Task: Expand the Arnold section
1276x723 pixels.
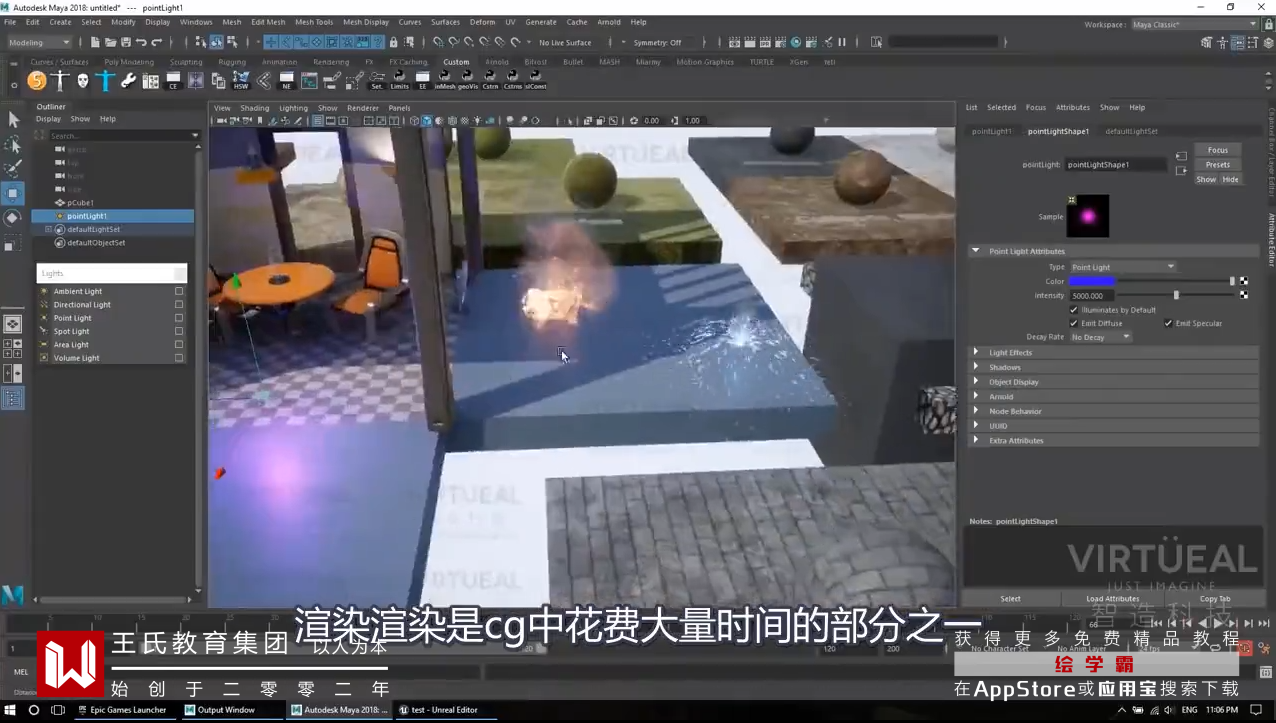Action: point(976,396)
